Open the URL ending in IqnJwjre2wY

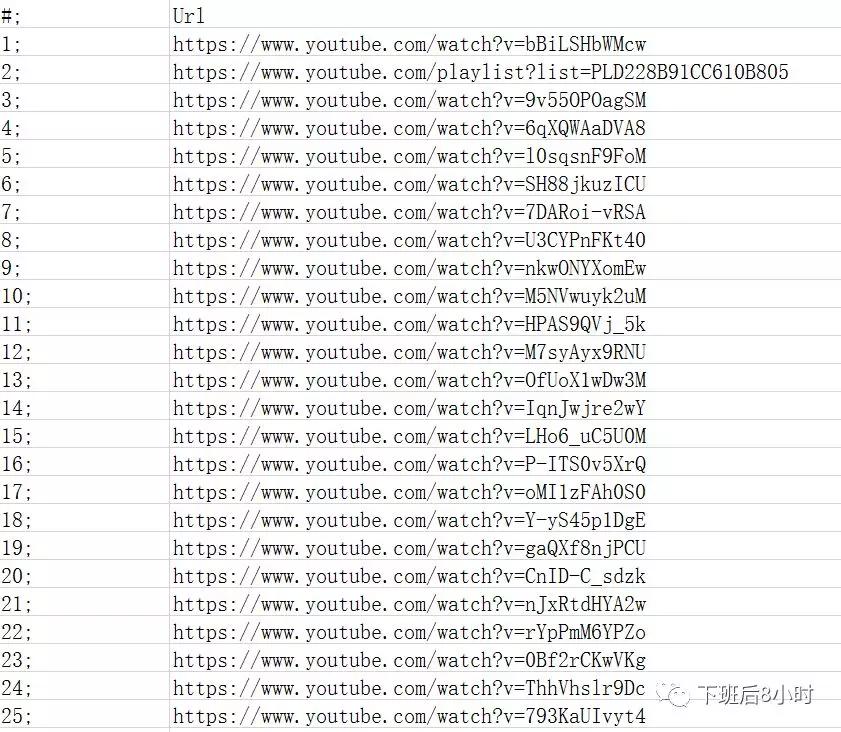coord(409,409)
